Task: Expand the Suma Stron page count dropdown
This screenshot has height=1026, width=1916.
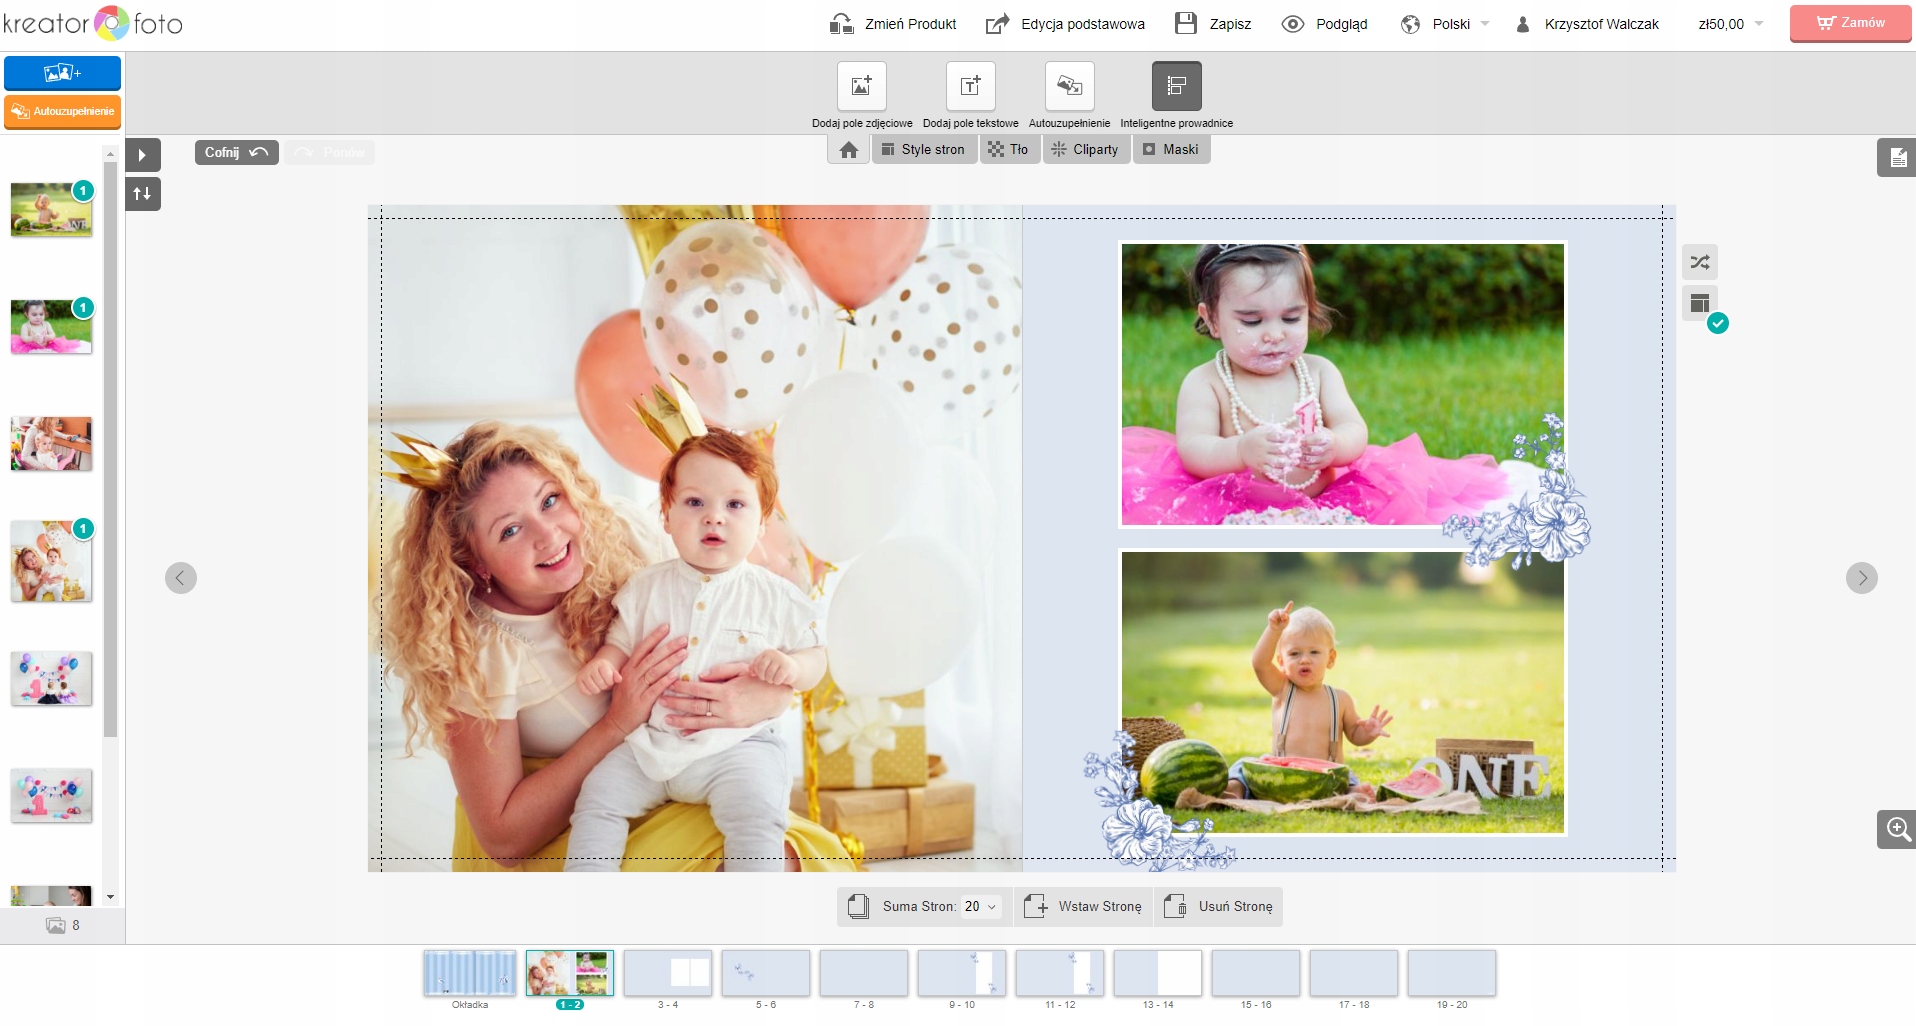Action: 979,907
